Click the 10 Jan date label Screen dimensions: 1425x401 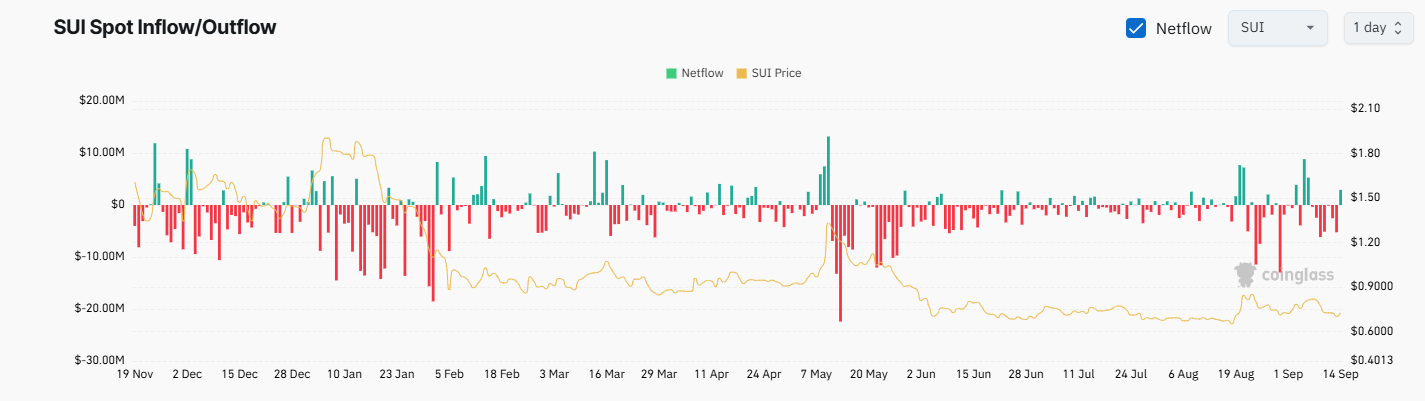coord(344,374)
